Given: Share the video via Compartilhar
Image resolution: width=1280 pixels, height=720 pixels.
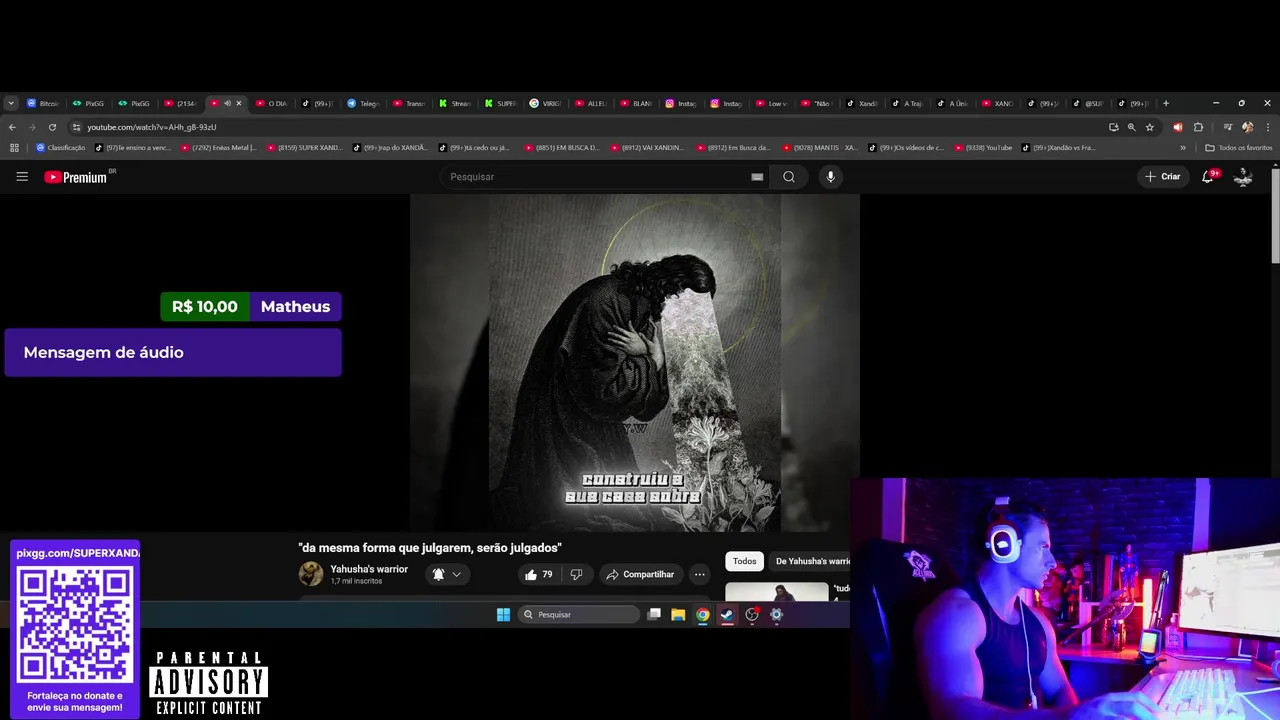Looking at the screenshot, I should click(640, 575).
